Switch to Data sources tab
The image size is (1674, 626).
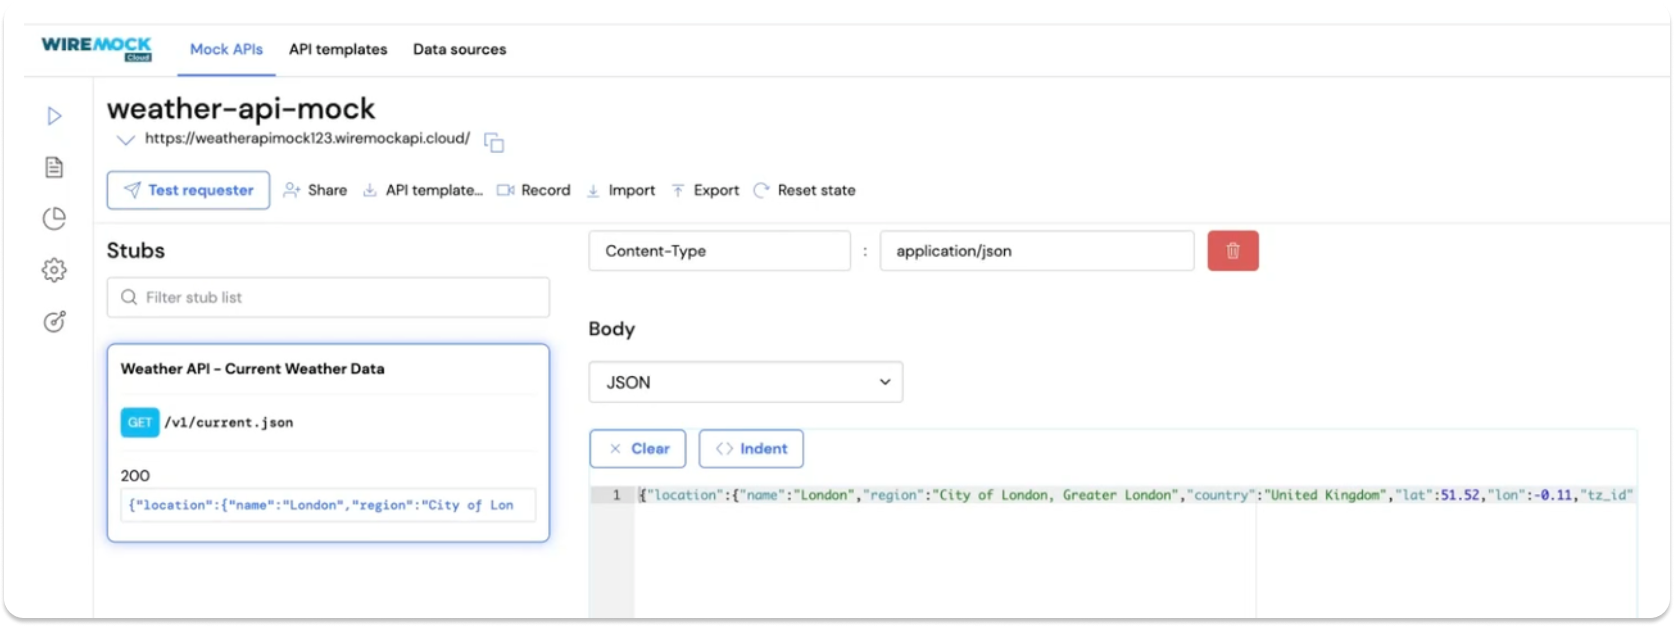460,49
